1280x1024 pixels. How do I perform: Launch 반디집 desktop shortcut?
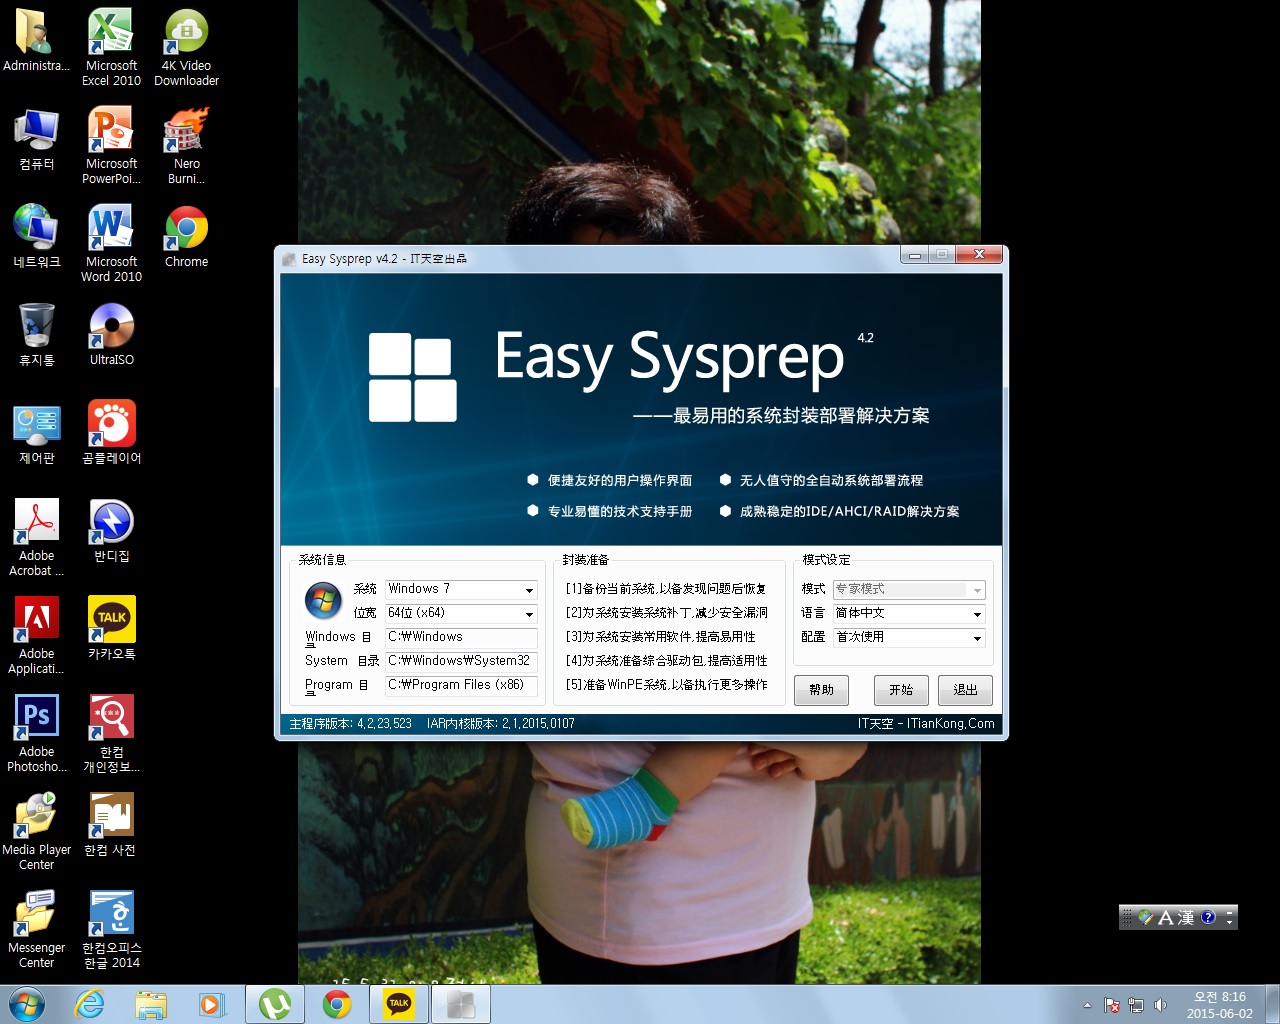(111, 530)
